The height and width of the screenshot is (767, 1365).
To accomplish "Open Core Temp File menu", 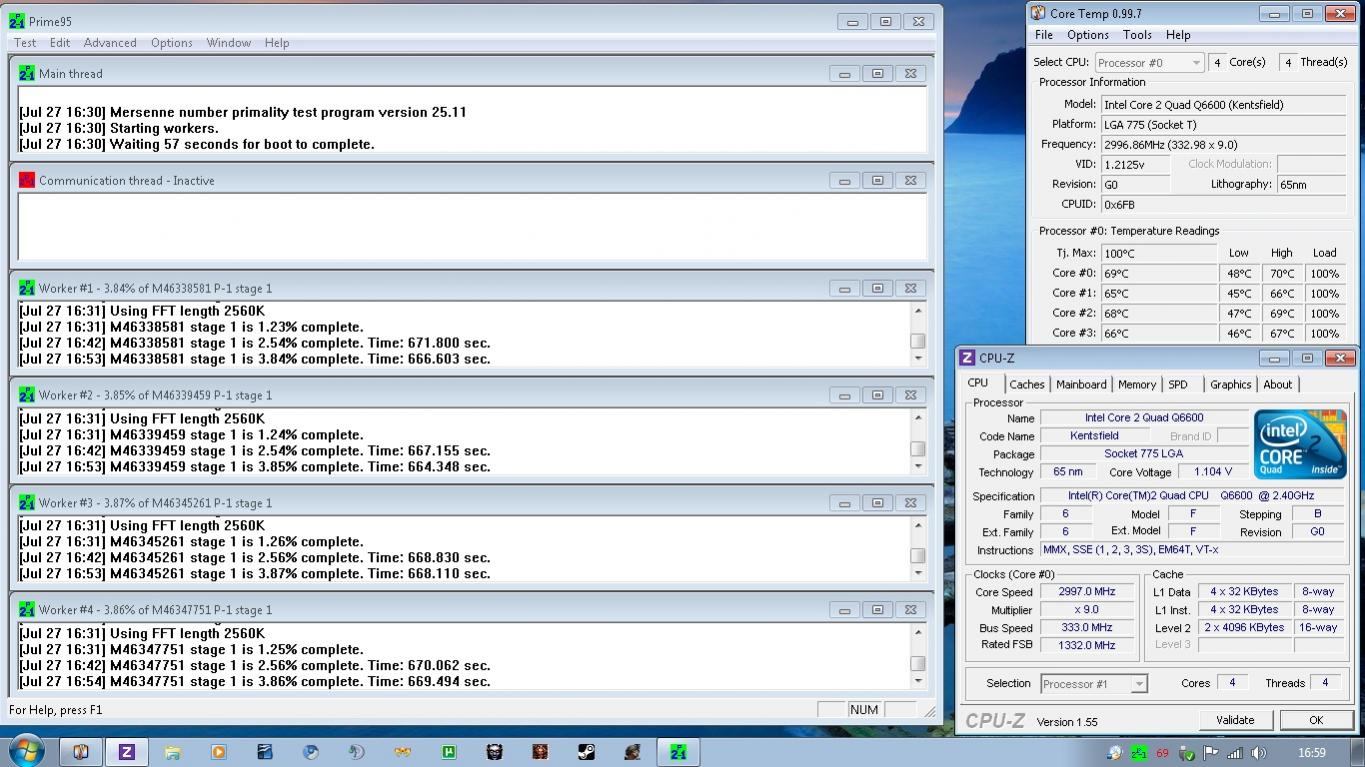I will (1043, 35).
